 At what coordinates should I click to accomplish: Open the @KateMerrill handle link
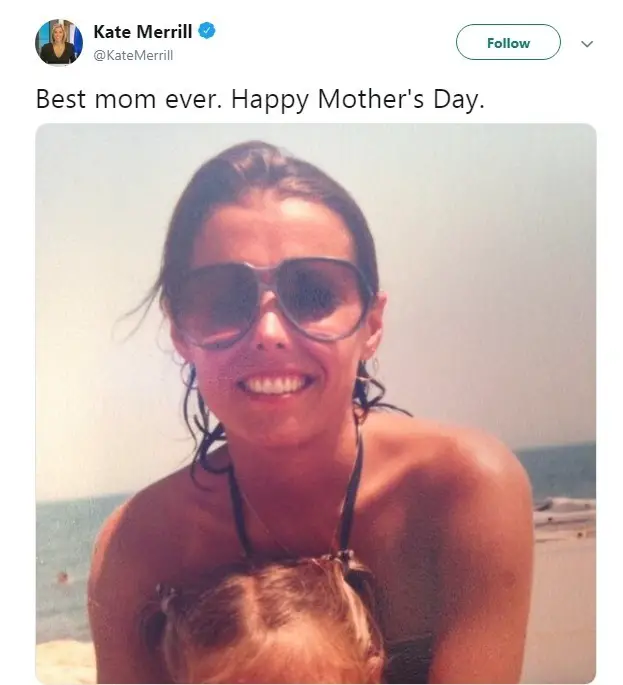[133, 55]
